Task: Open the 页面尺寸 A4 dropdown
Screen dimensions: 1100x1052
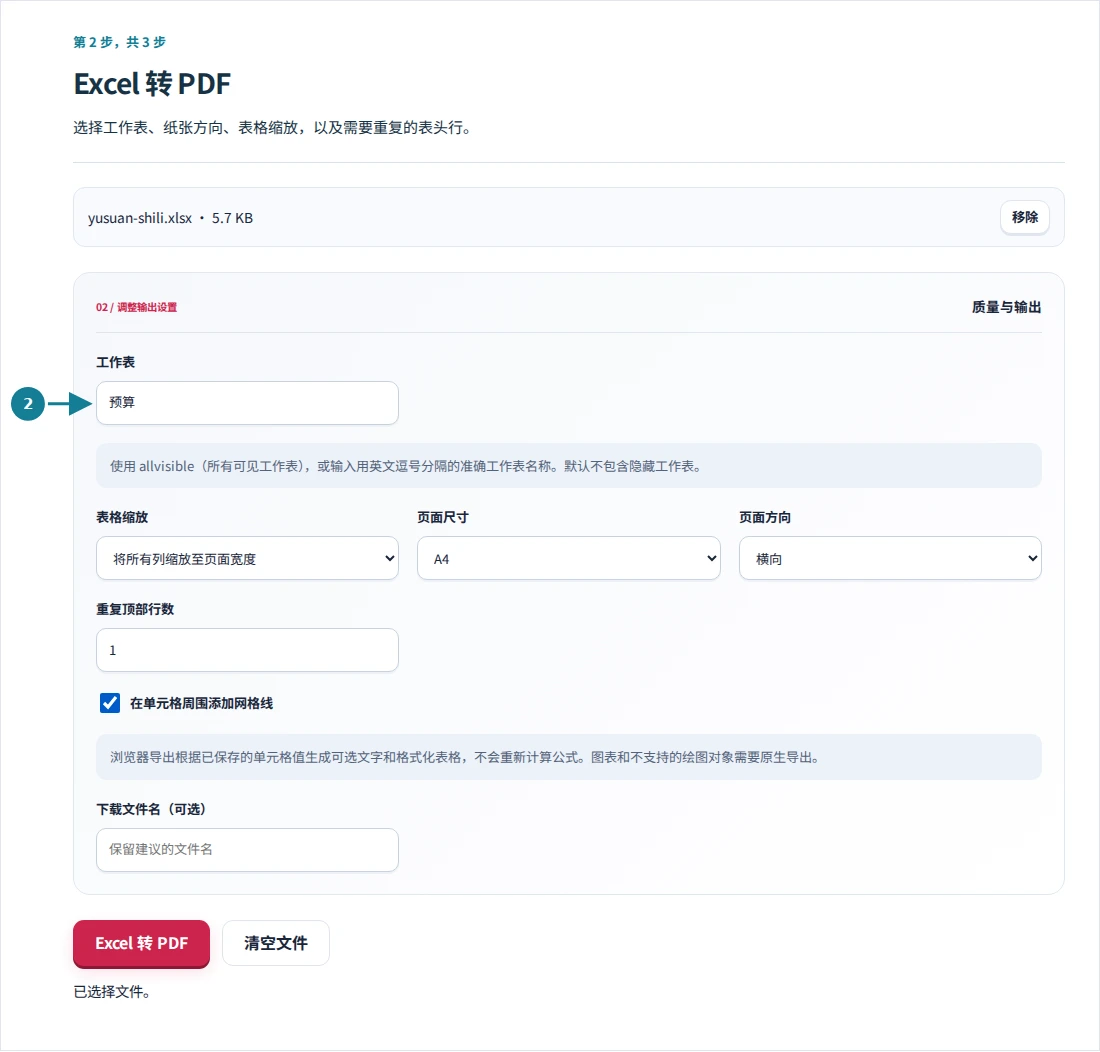Action: coord(568,558)
